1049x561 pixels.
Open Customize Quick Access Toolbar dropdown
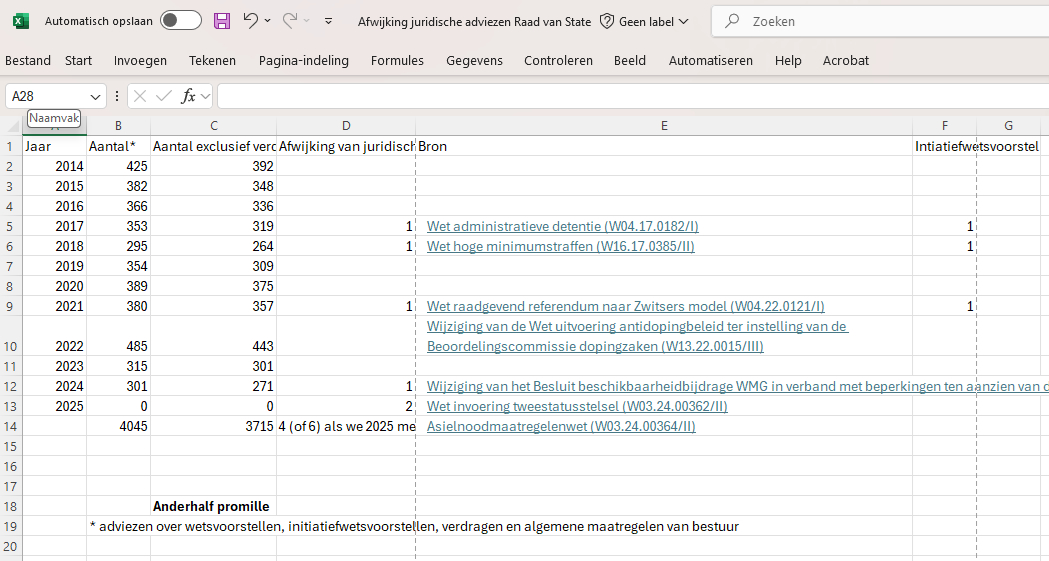329,21
